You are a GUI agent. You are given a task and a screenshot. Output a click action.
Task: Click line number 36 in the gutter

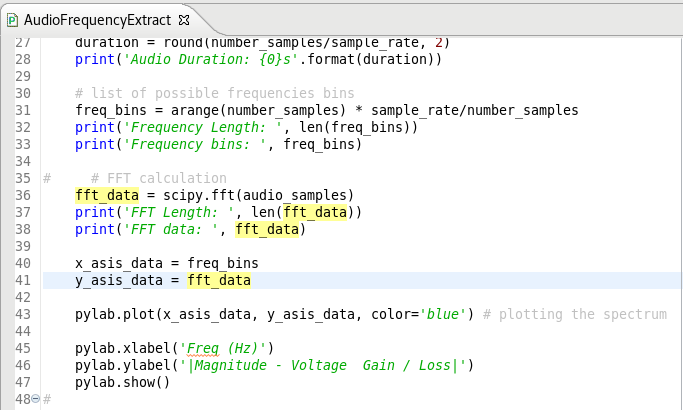click(x=23, y=195)
